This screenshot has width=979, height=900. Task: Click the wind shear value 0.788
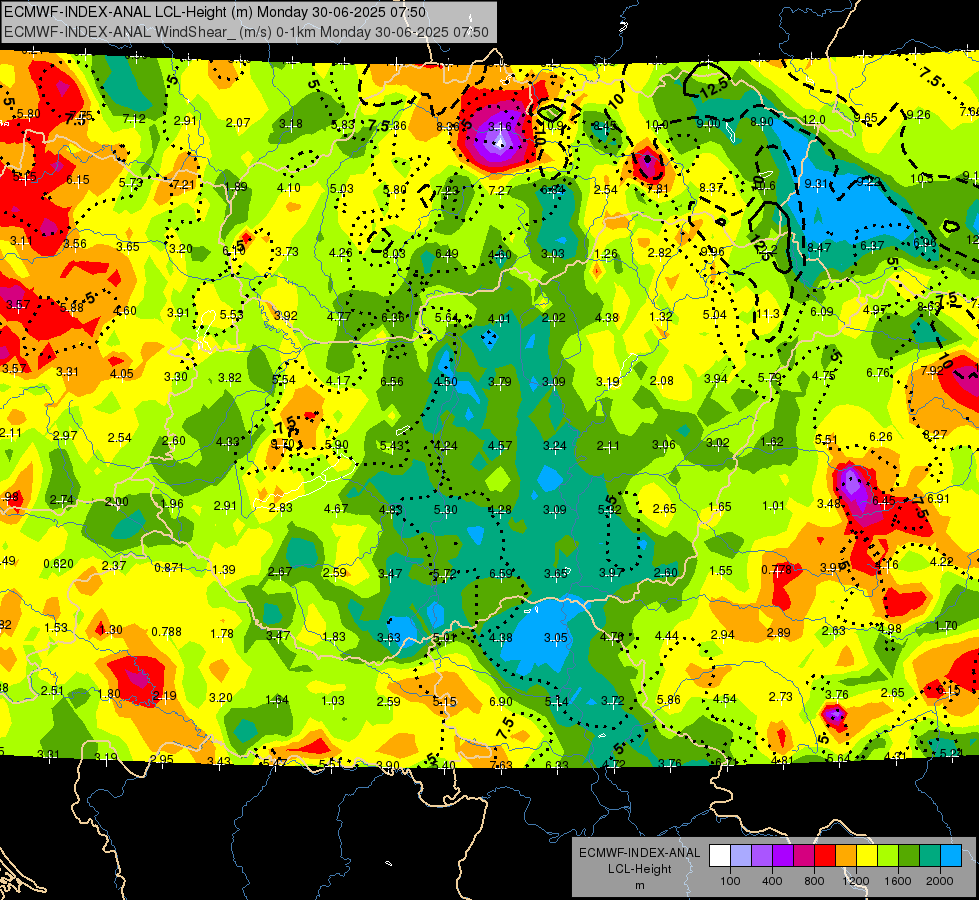[166, 631]
